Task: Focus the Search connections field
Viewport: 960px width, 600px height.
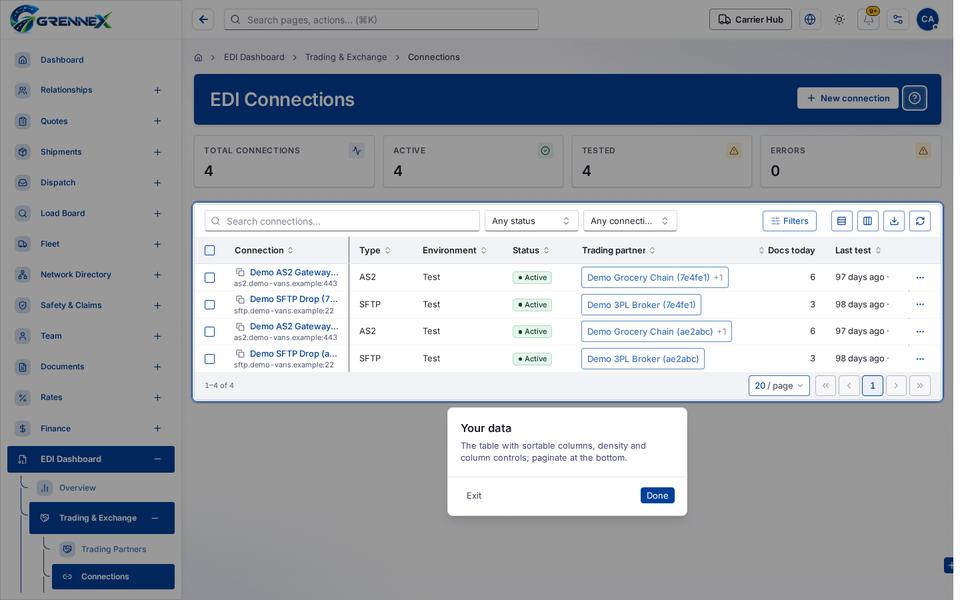Action: click(x=342, y=221)
